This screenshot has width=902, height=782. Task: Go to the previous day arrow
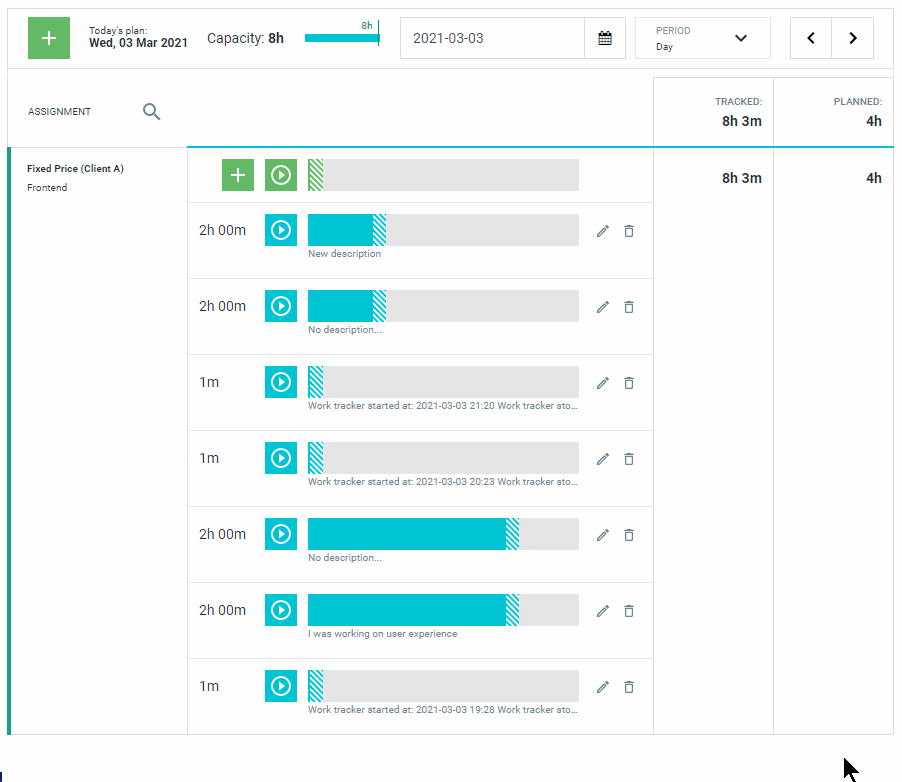click(811, 38)
